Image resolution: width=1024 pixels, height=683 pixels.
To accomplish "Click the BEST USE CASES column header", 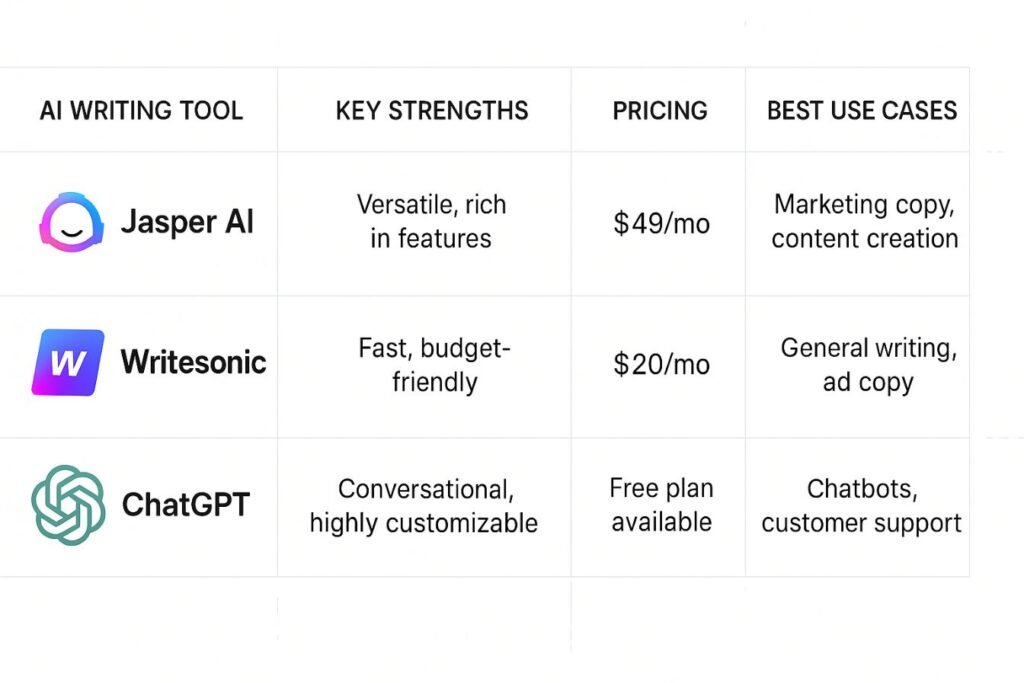I will pos(862,110).
